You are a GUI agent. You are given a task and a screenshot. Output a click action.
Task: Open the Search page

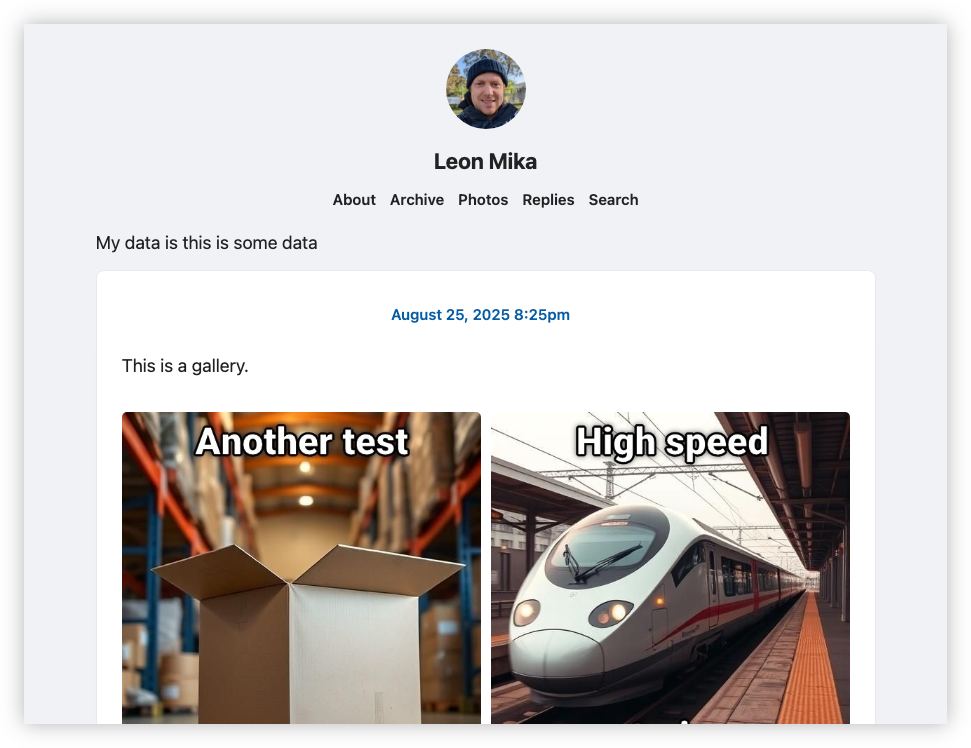[x=613, y=200]
